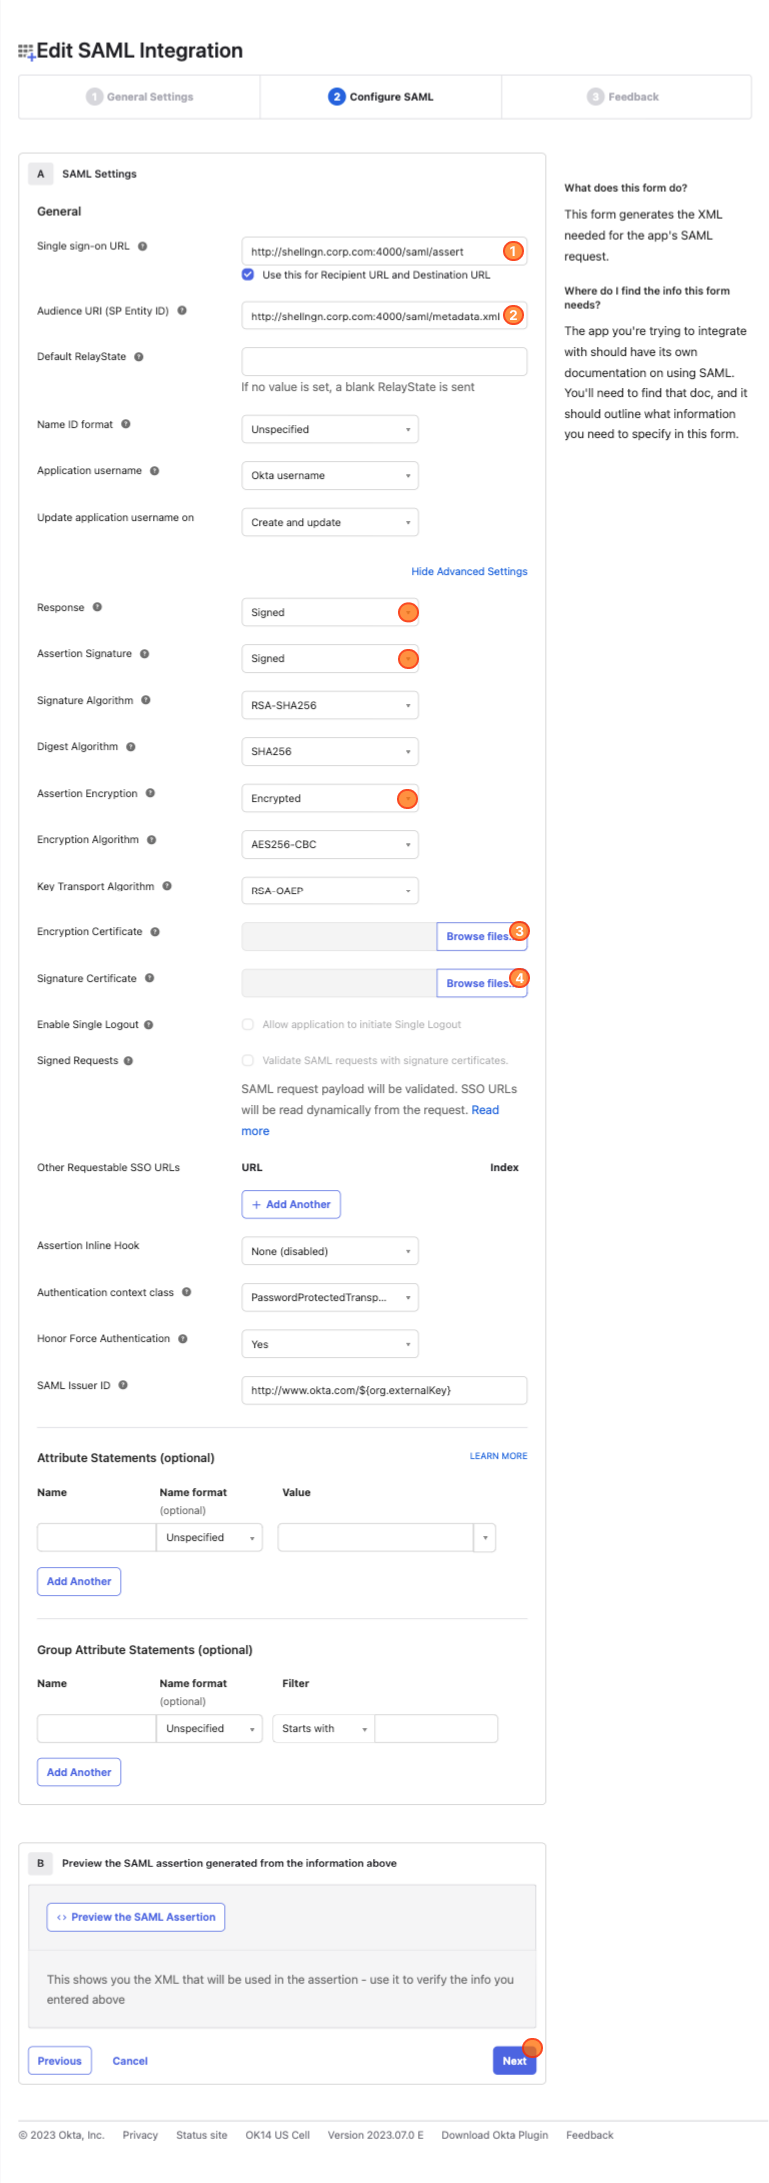769x2183 pixels.
Task: Click Hide Advanced Settings link
Action: (469, 571)
